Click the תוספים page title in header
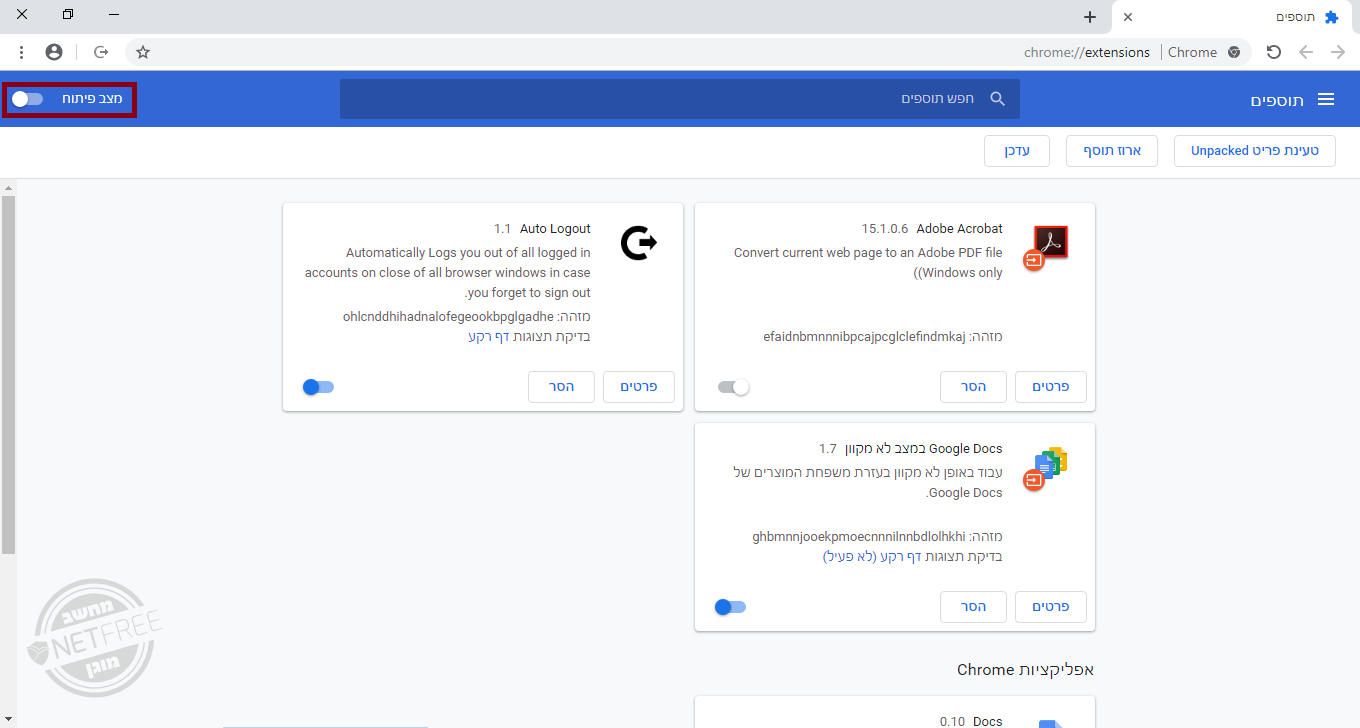This screenshot has width=1360, height=728. click(x=1278, y=100)
